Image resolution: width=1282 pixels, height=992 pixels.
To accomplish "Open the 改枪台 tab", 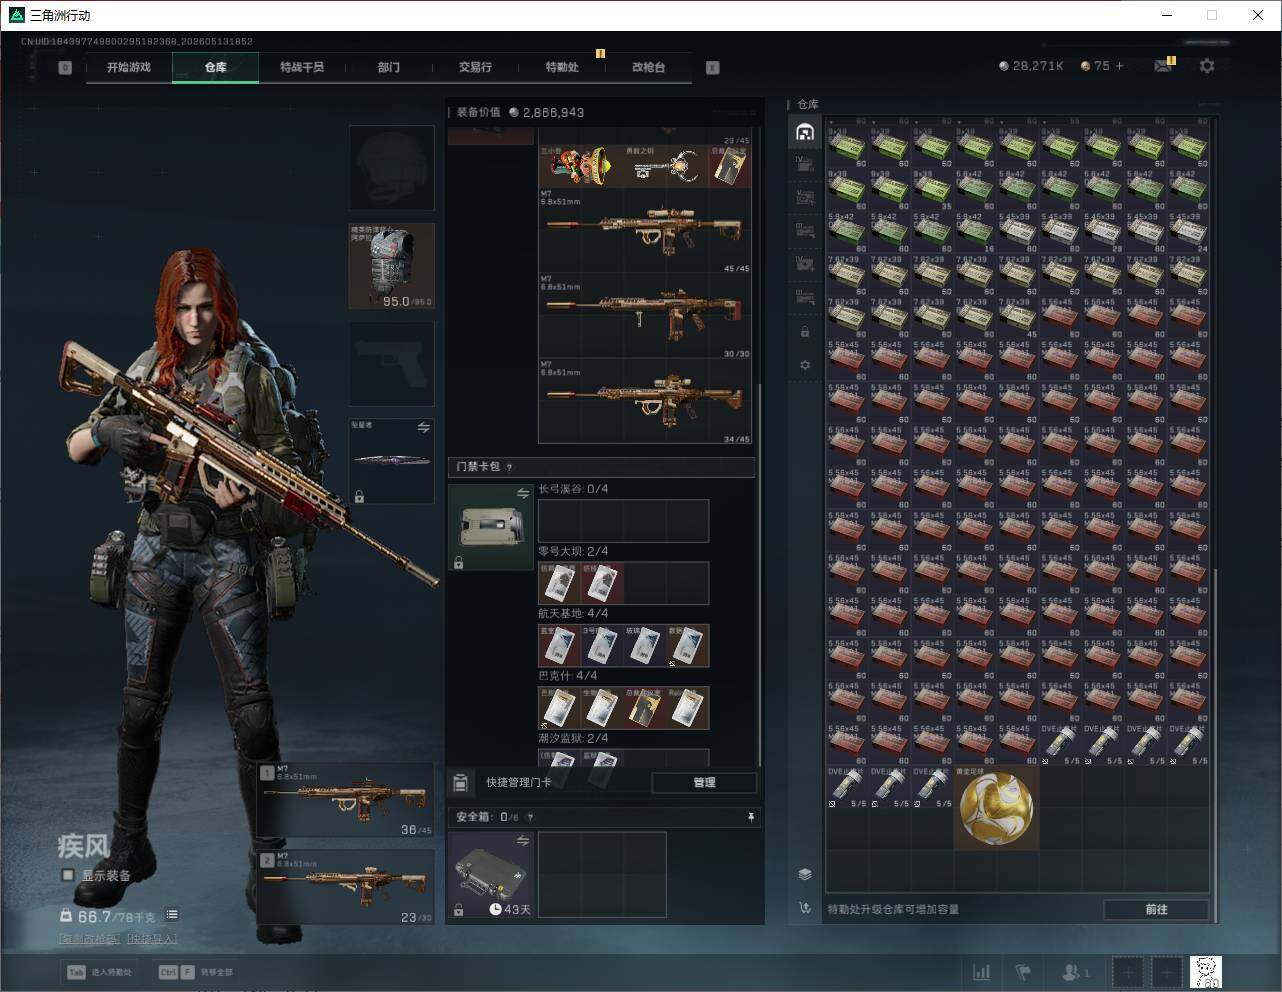I will click(x=648, y=67).
